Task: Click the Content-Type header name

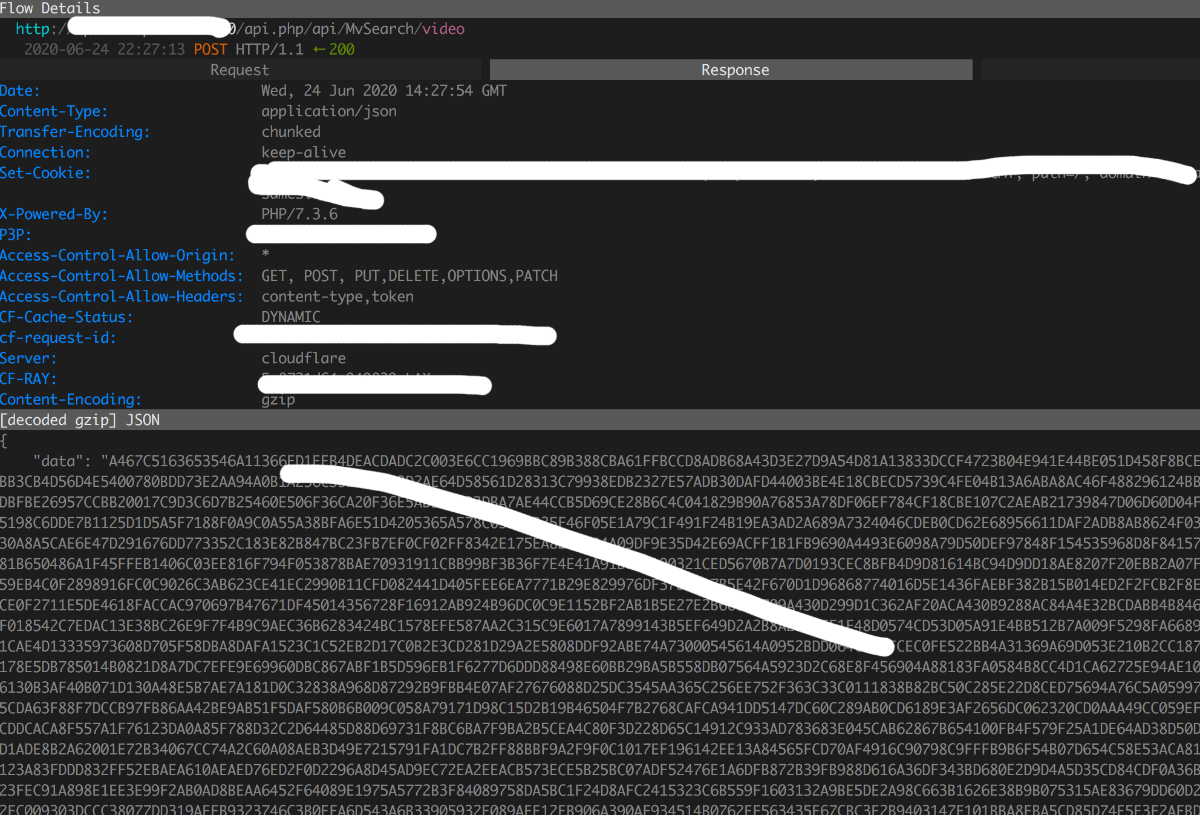Action: [54, 111]
